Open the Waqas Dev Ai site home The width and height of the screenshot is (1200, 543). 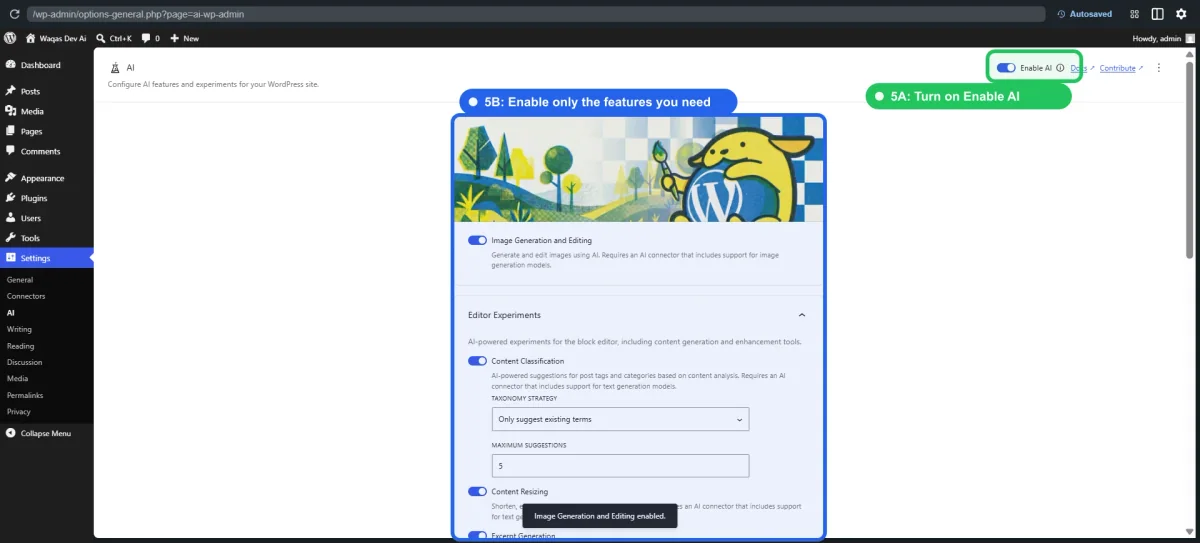click(56, 38)
